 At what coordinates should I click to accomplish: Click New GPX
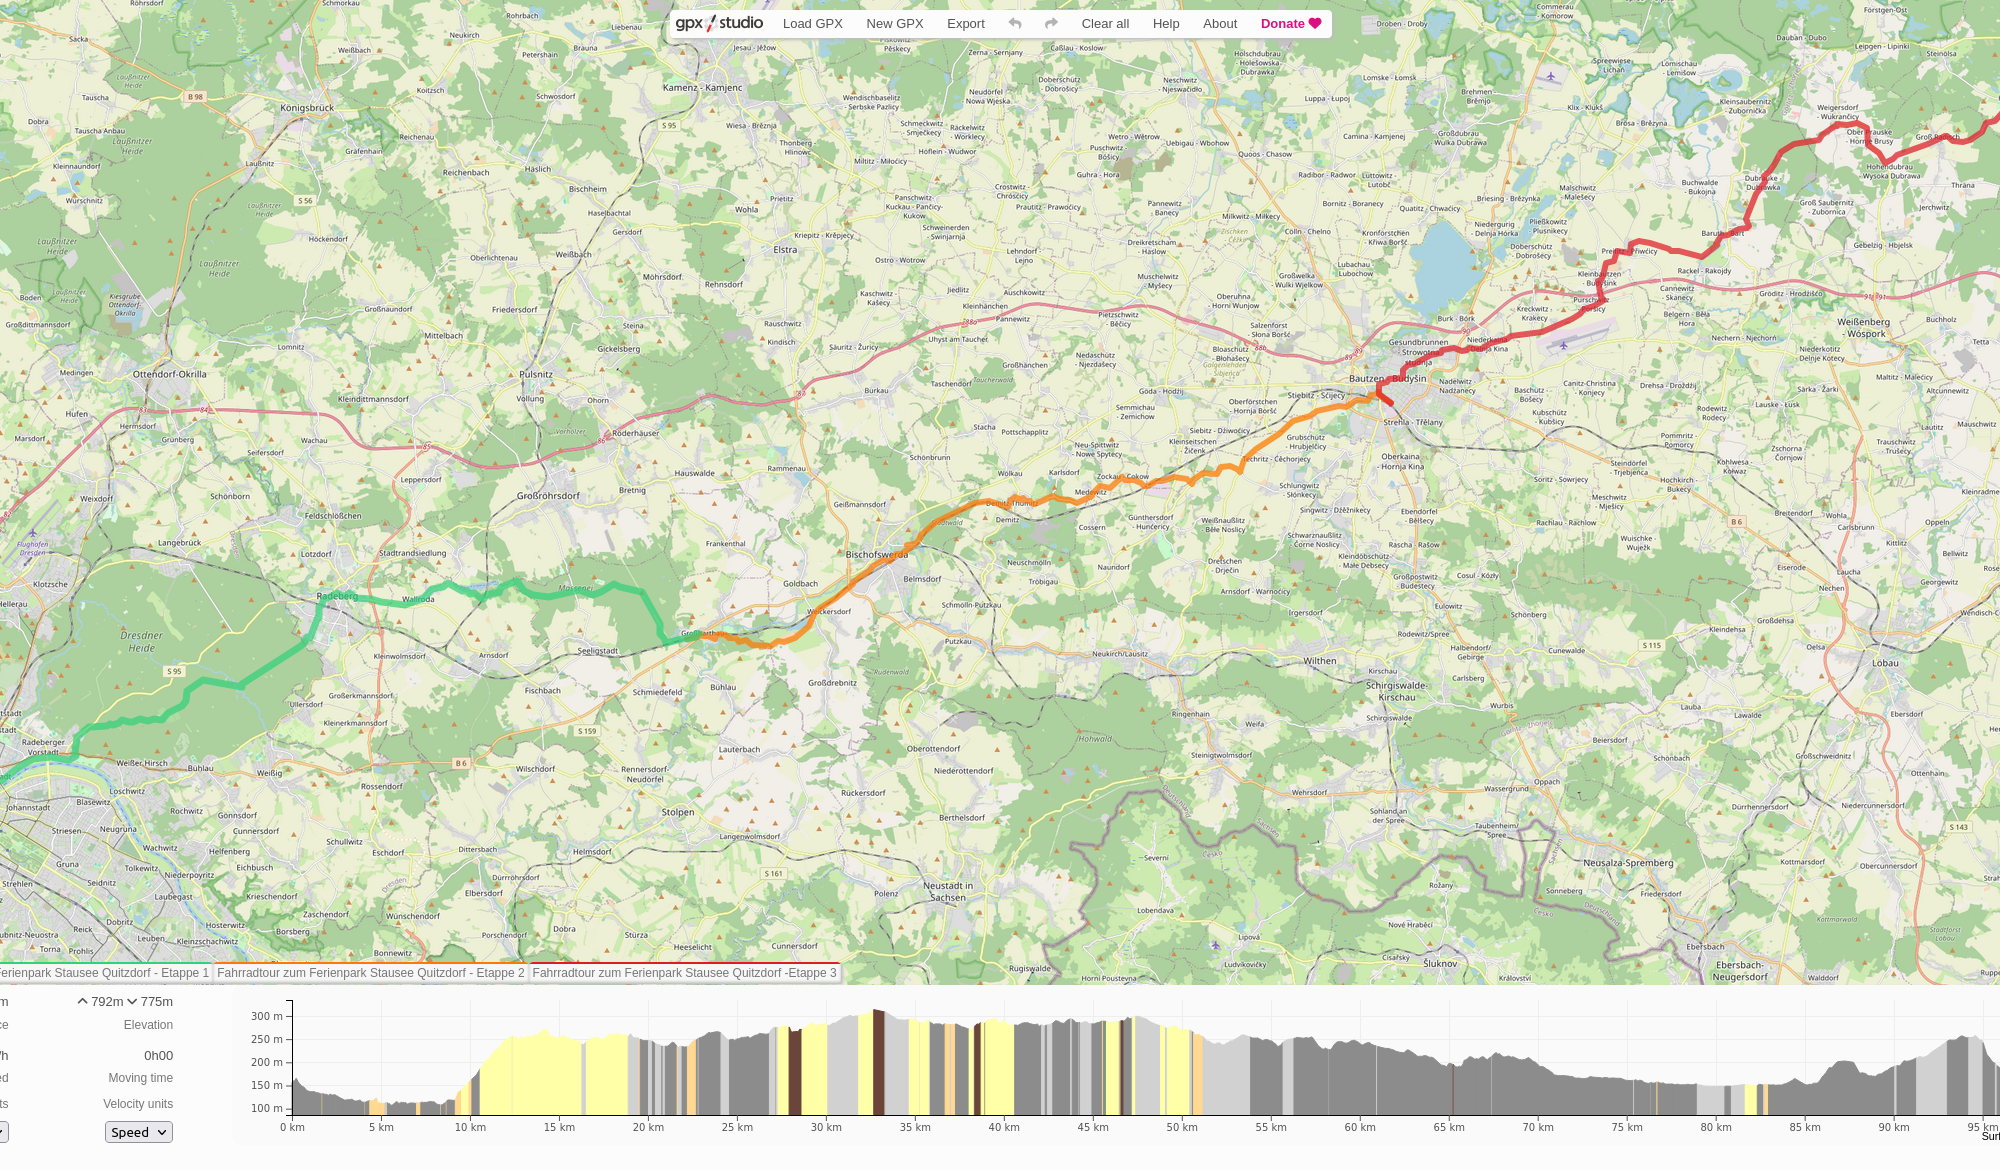(894, 23)
